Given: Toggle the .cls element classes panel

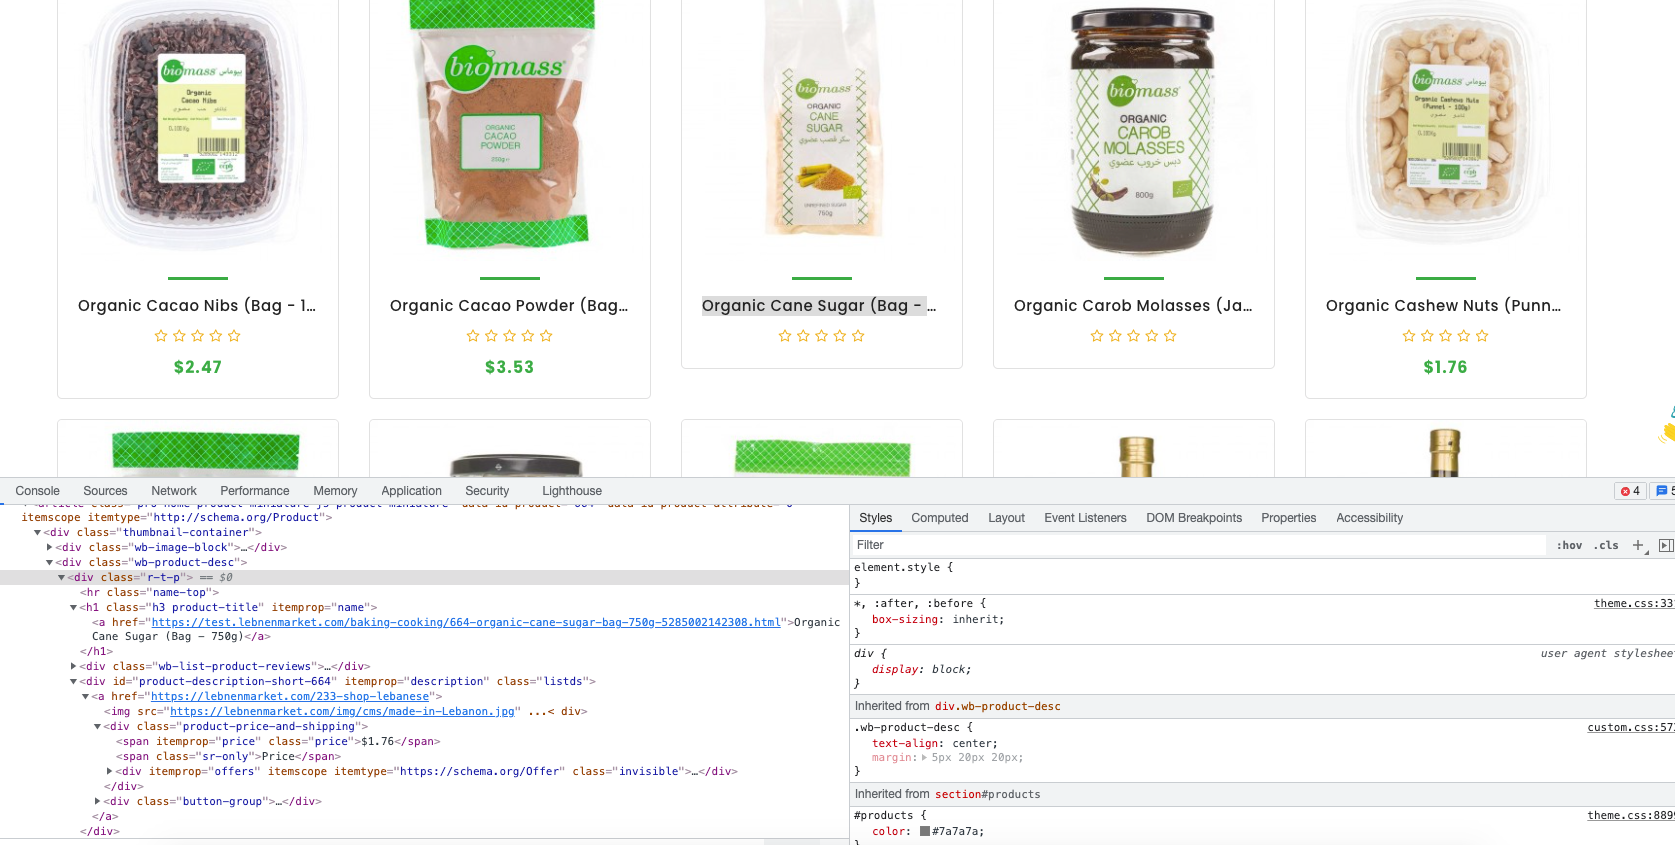Looking at the screenshot, I should (x=1606, y=545).
